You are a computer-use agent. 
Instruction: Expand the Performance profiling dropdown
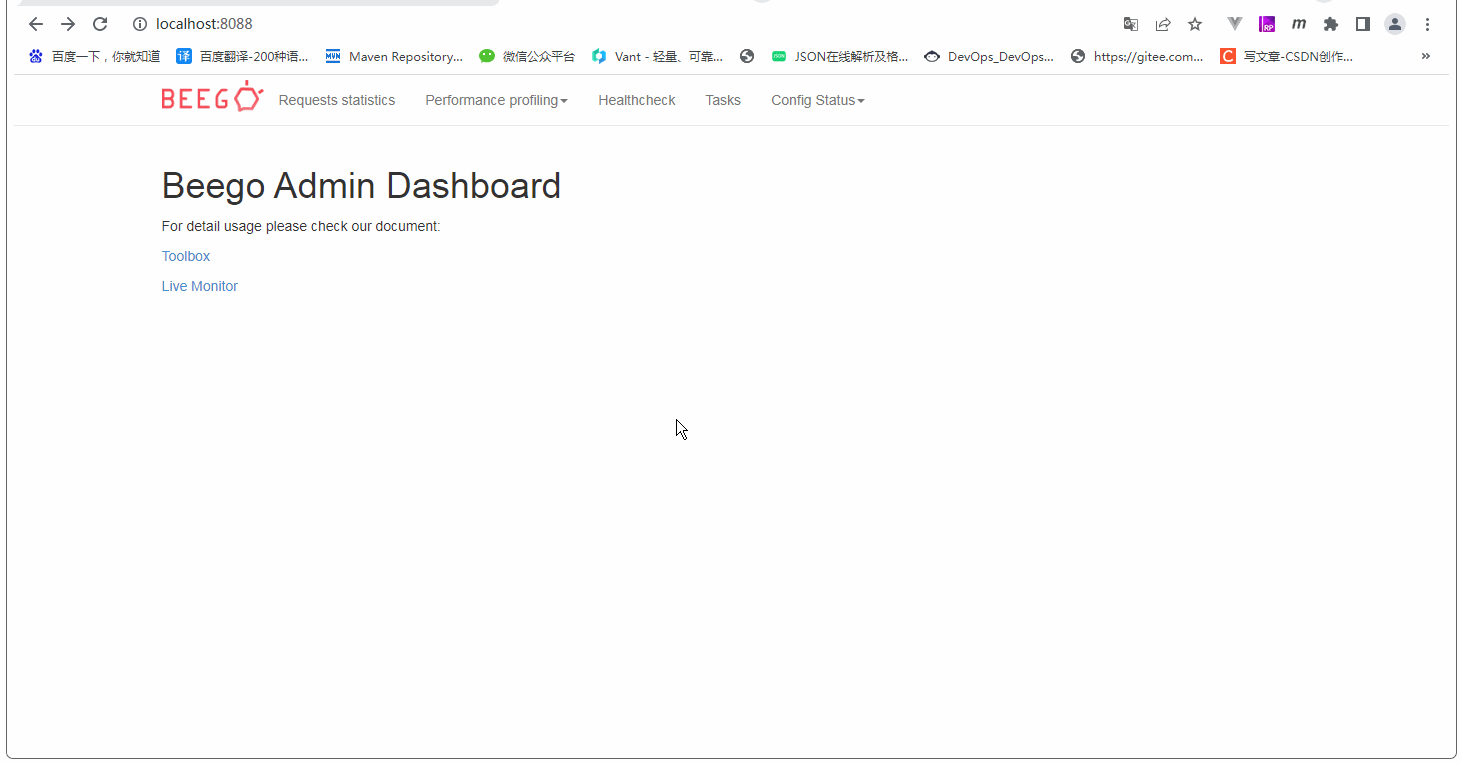coord(496,100)
